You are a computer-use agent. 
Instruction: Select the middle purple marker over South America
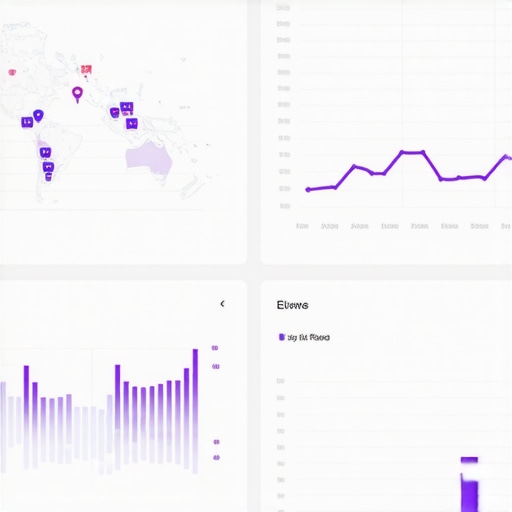pos(48,166)
